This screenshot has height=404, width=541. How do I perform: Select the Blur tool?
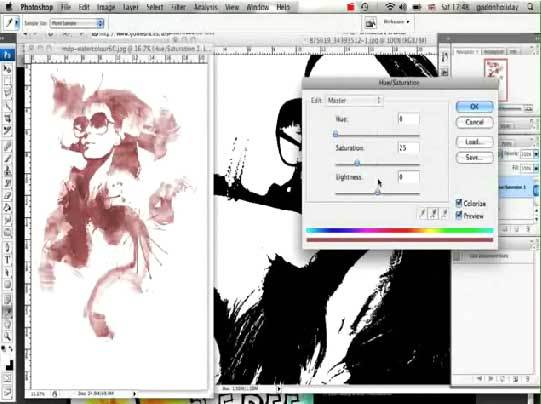point(7,221)
